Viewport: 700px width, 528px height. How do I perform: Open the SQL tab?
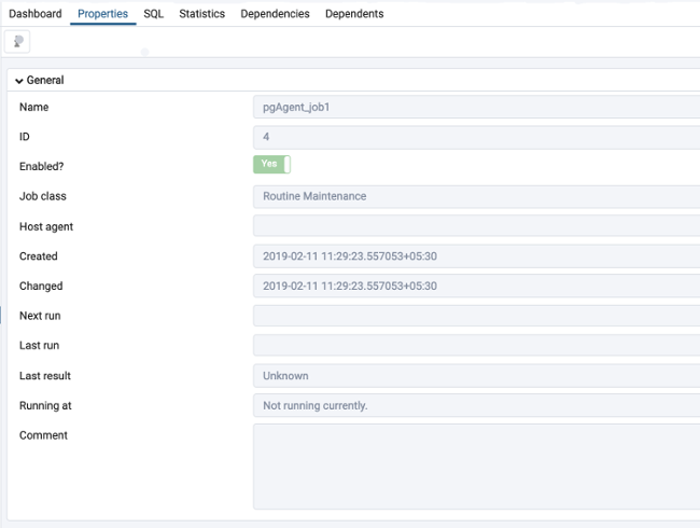(x=153, y=14)
